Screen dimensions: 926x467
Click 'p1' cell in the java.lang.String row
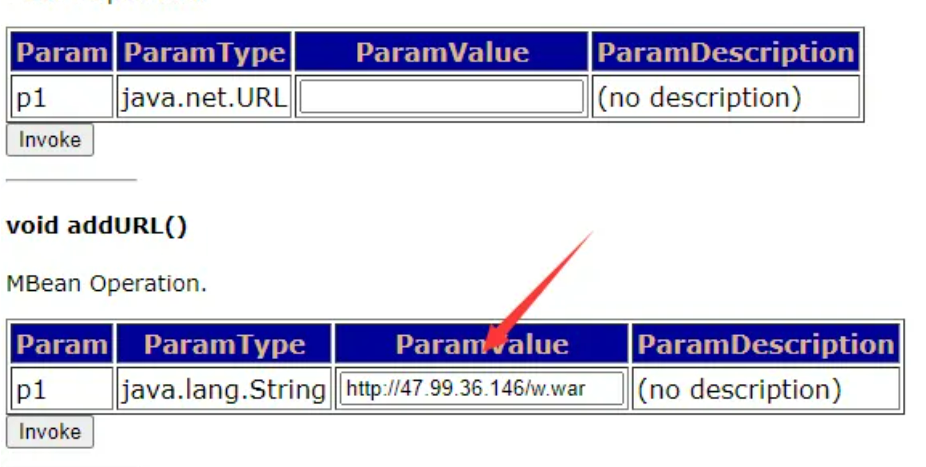click(61, 388)
